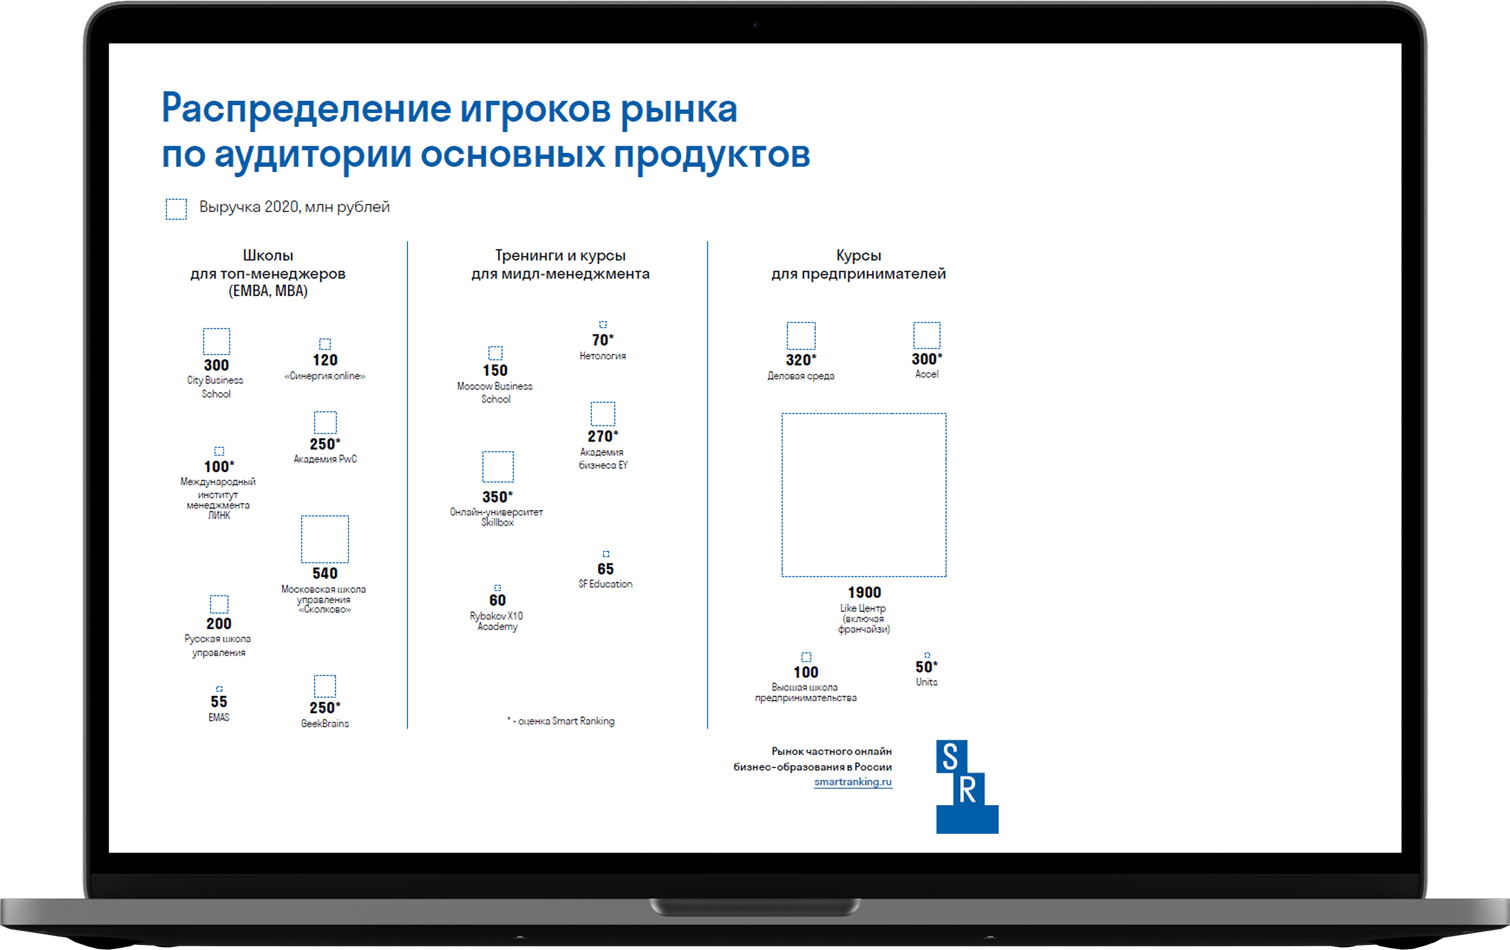The width and height of the screenshot is (1510, 950).
Task: Click the label "Units"
Action: click(x=927, y=682)
